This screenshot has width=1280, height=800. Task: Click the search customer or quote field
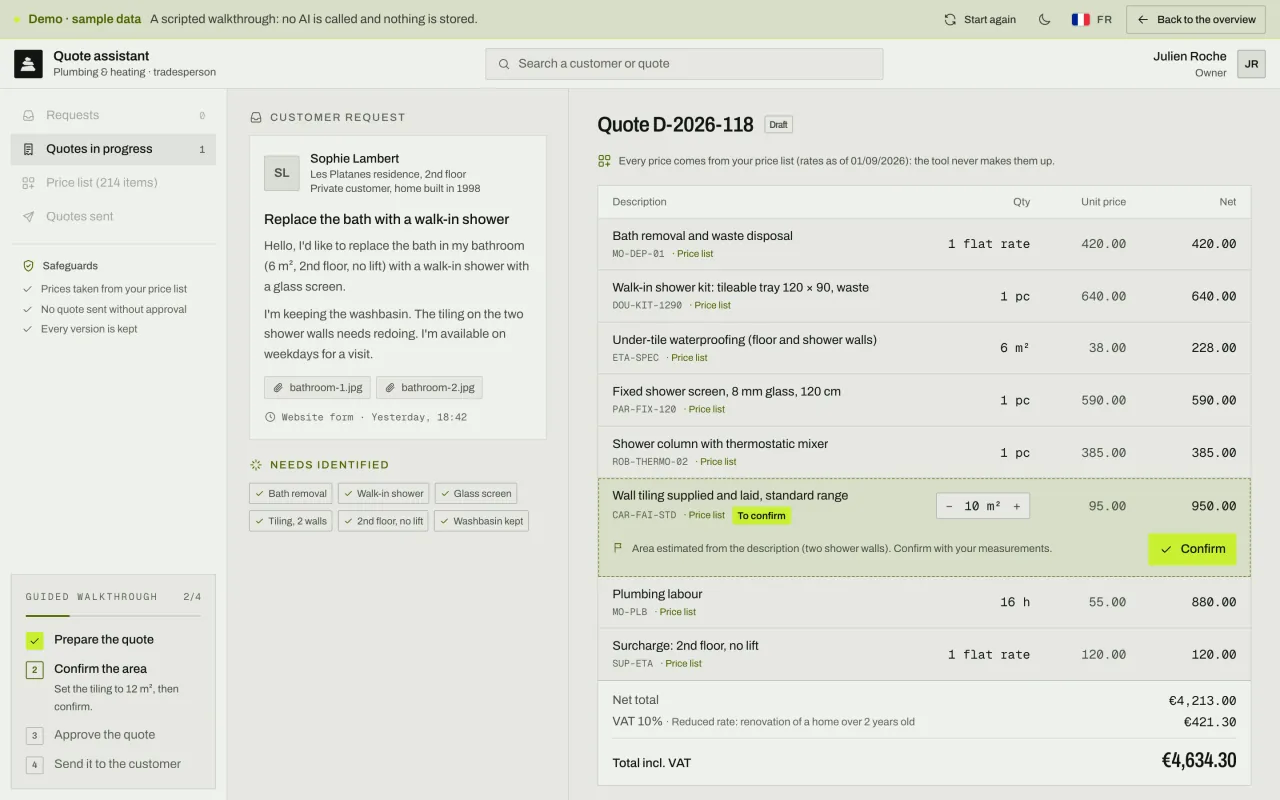684,64
